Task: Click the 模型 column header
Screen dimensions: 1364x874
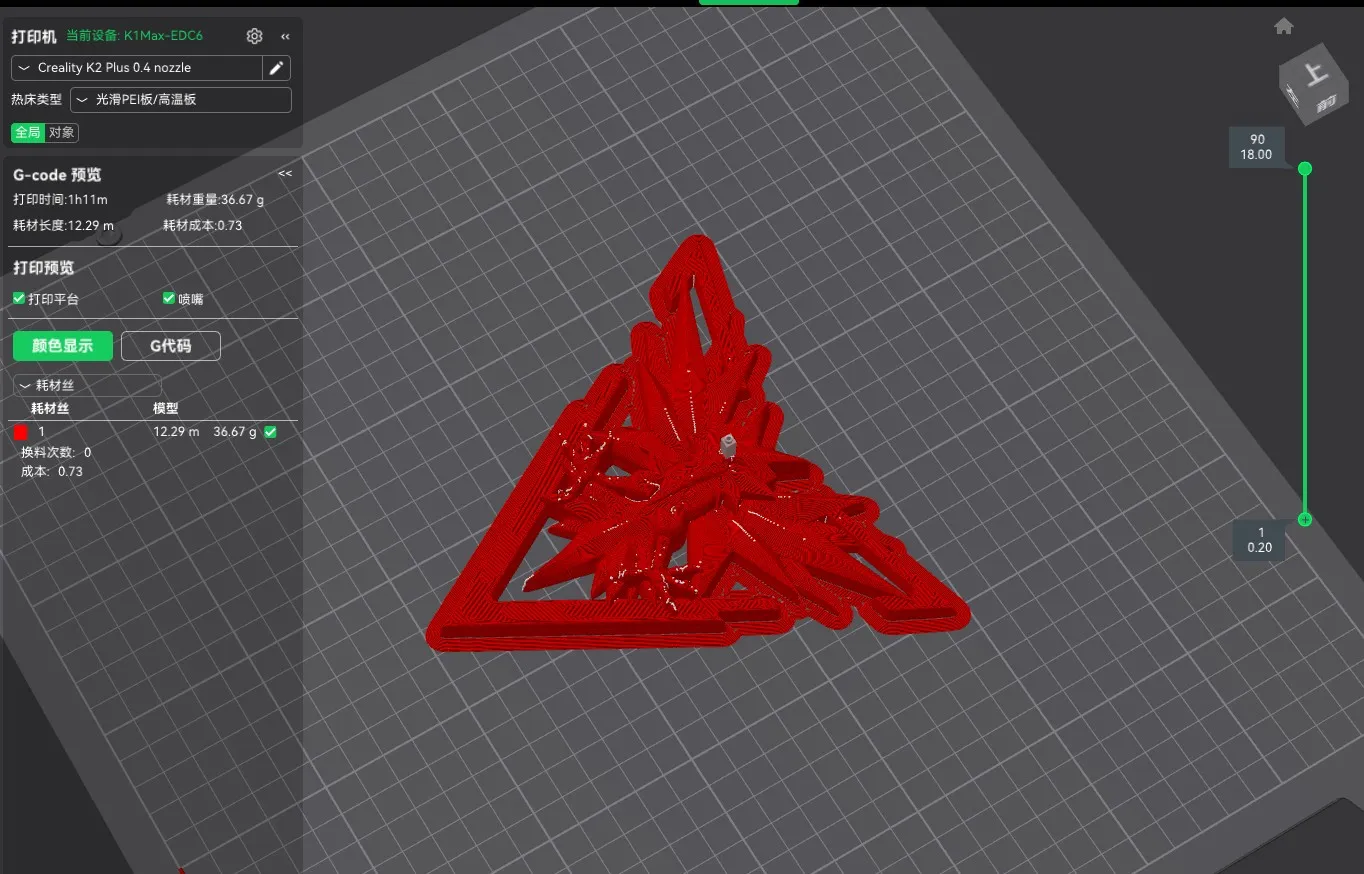Action: tap(165, 409)
